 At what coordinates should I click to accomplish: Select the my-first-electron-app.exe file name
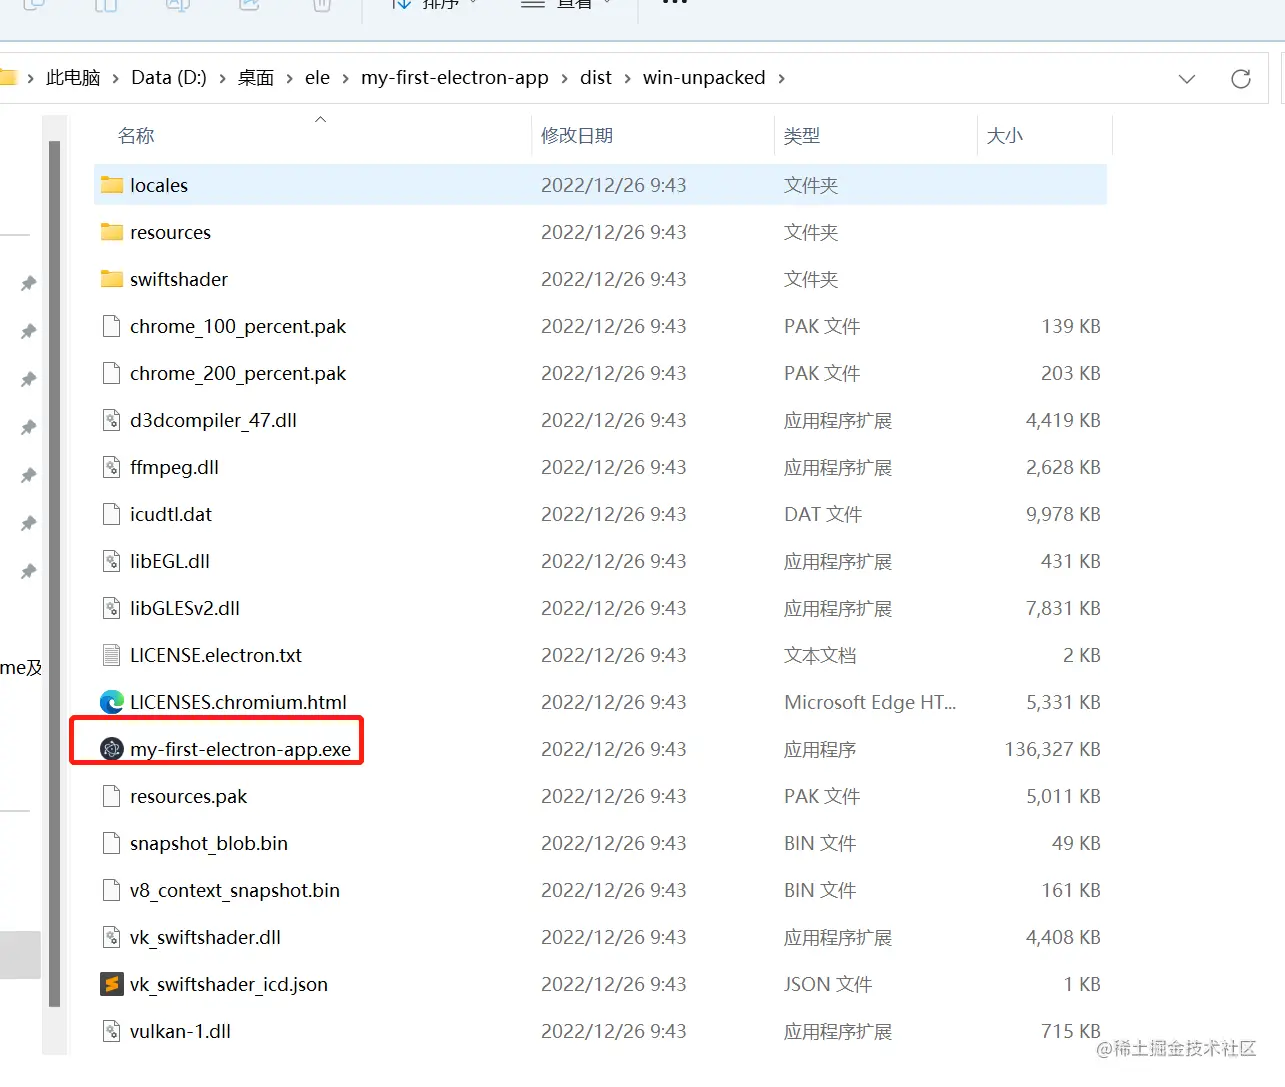[240, 749]
